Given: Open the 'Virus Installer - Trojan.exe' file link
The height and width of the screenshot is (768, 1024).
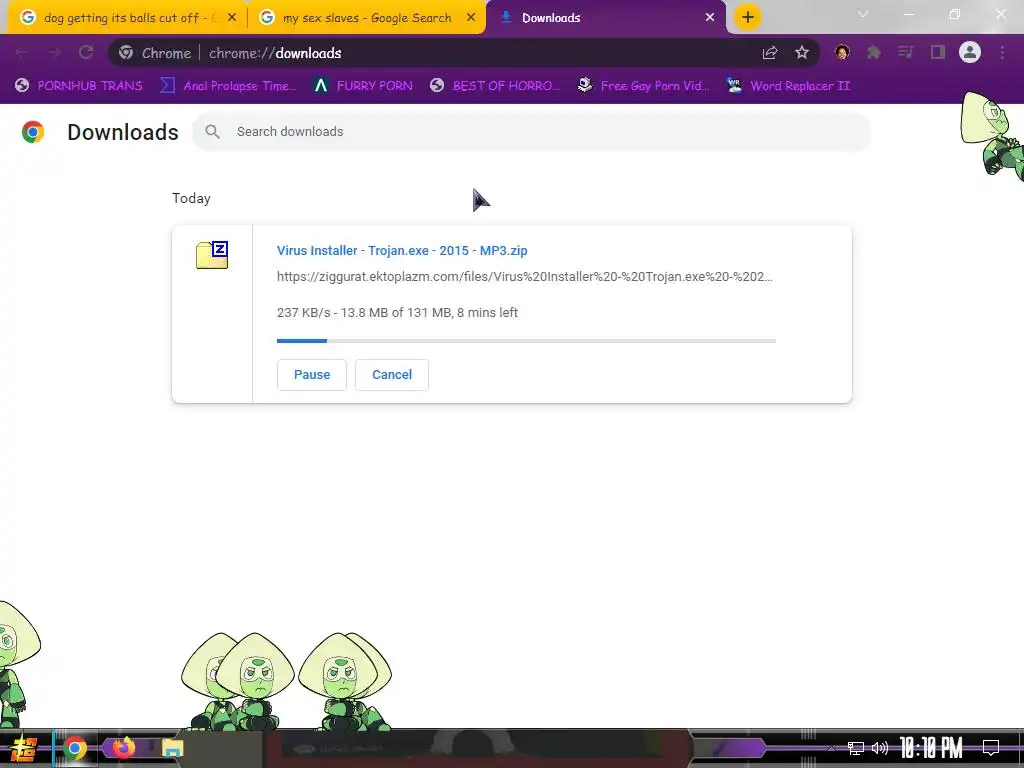Looking at the screenshot, I should pyautogui.click(x=402, y=251).
